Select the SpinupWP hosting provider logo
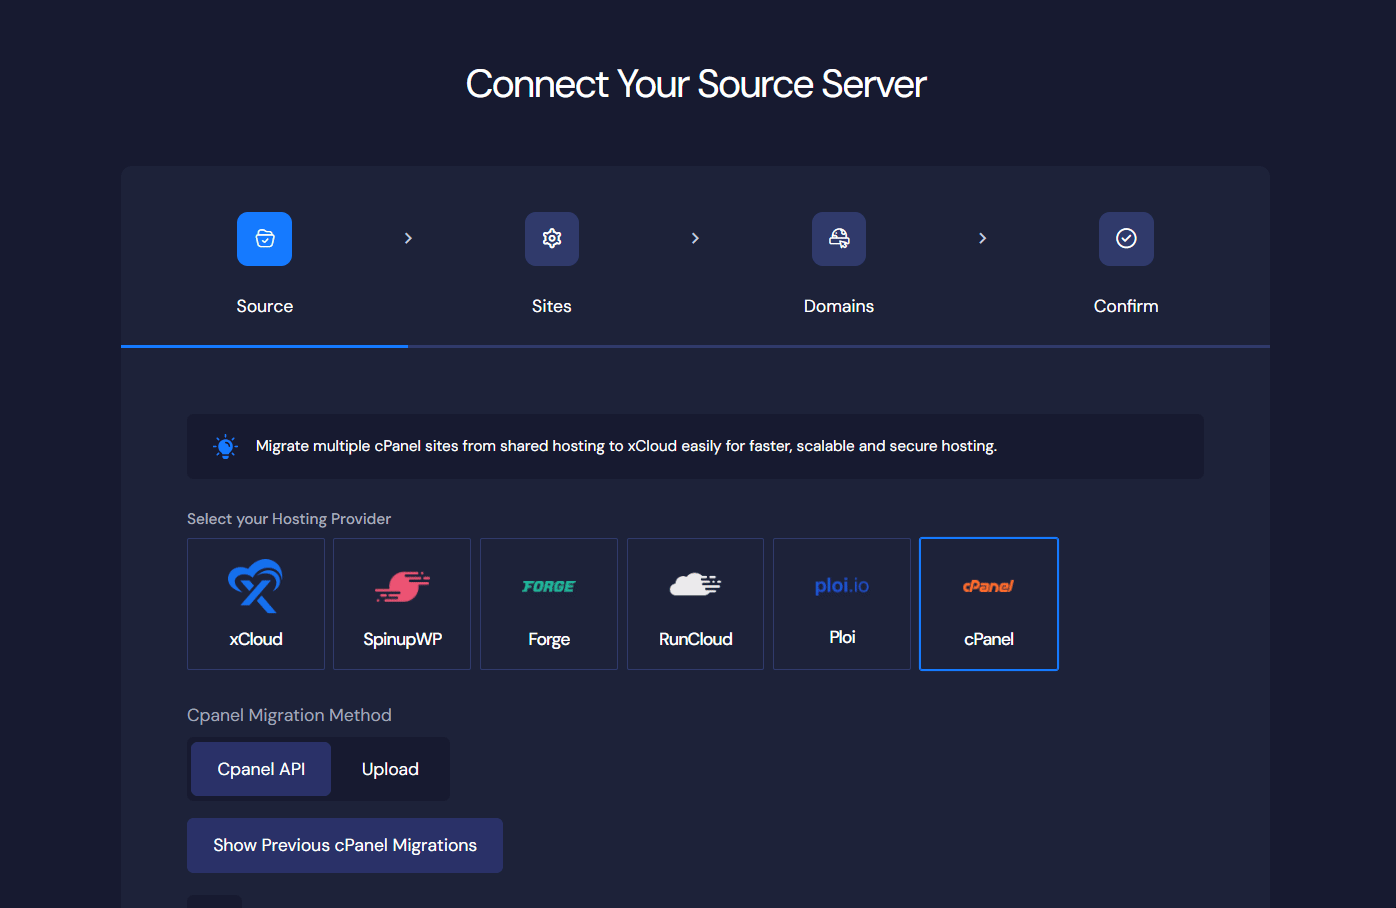The height and width of the screenshot is (908, 1396). tap(402, 586)
